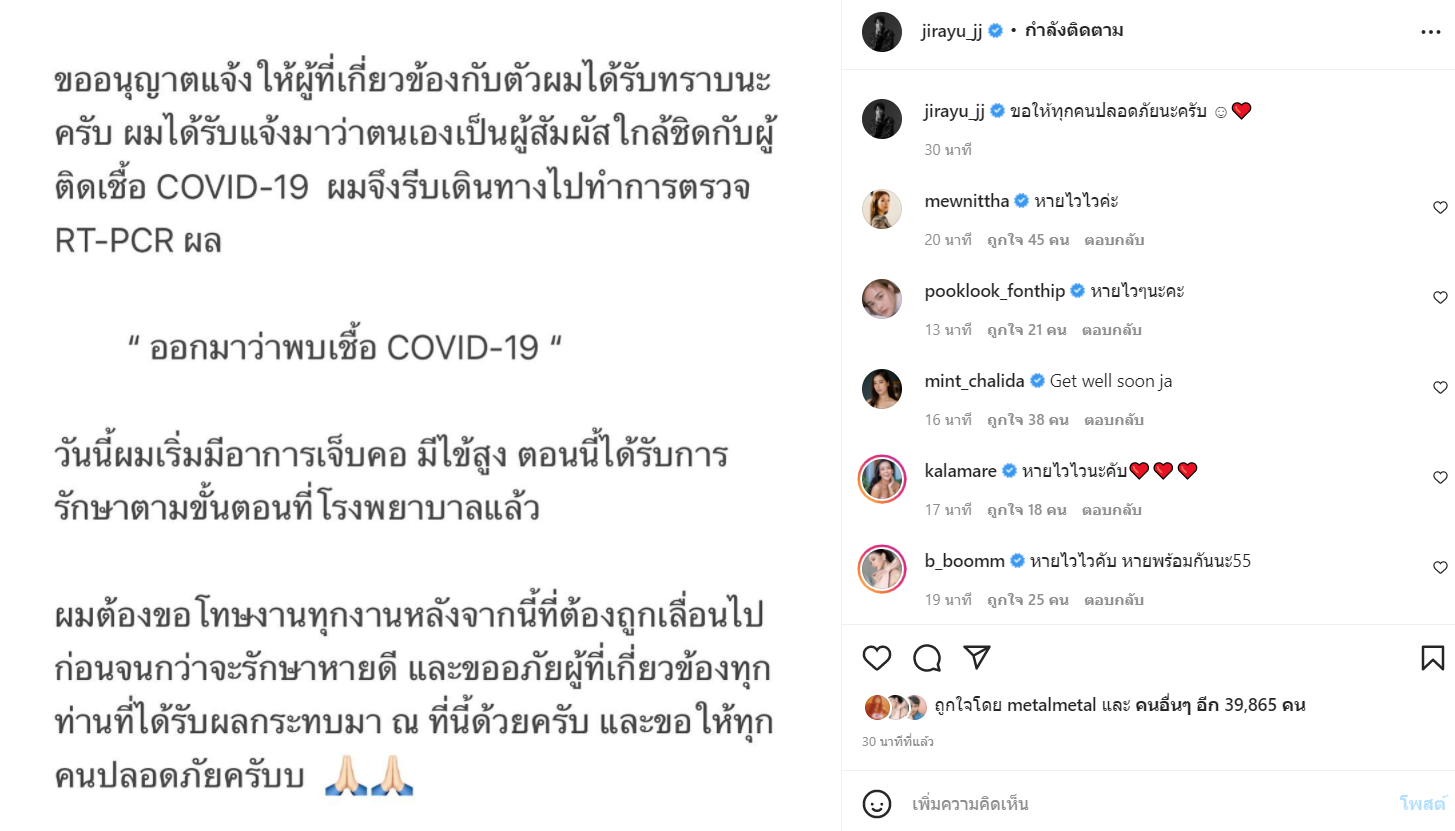Image resolution: width=1455 pixels, height=831 pixels.
Task: Click the เพิ่มความคิดเห็น comment input field
Action: point(1150,803)
